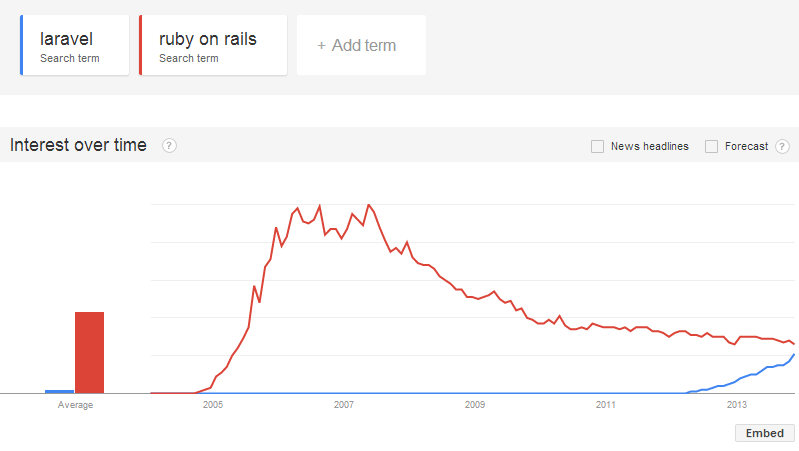The height and width of the screenshot is (451, 799).
Task: Click the 2007 label on the time axis
Action: pos(344,405)
